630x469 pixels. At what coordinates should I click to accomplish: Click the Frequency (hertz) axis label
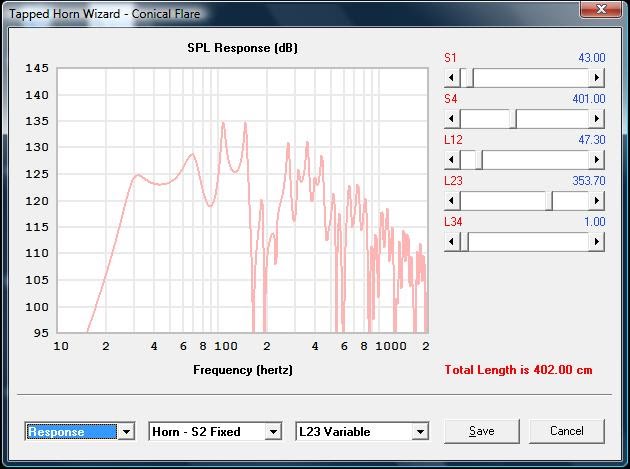click(x=243, y=370)
